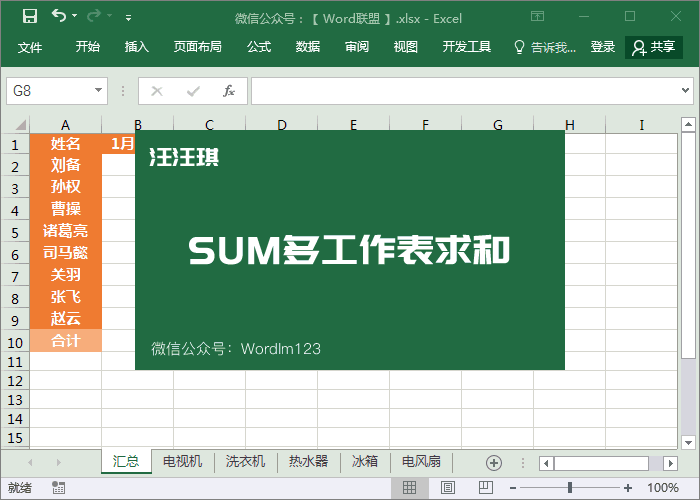Open the 页面布局 ribbon tab
Viewport: 700px width, 500px height.
pyautogui.click(x=198, y=47)
